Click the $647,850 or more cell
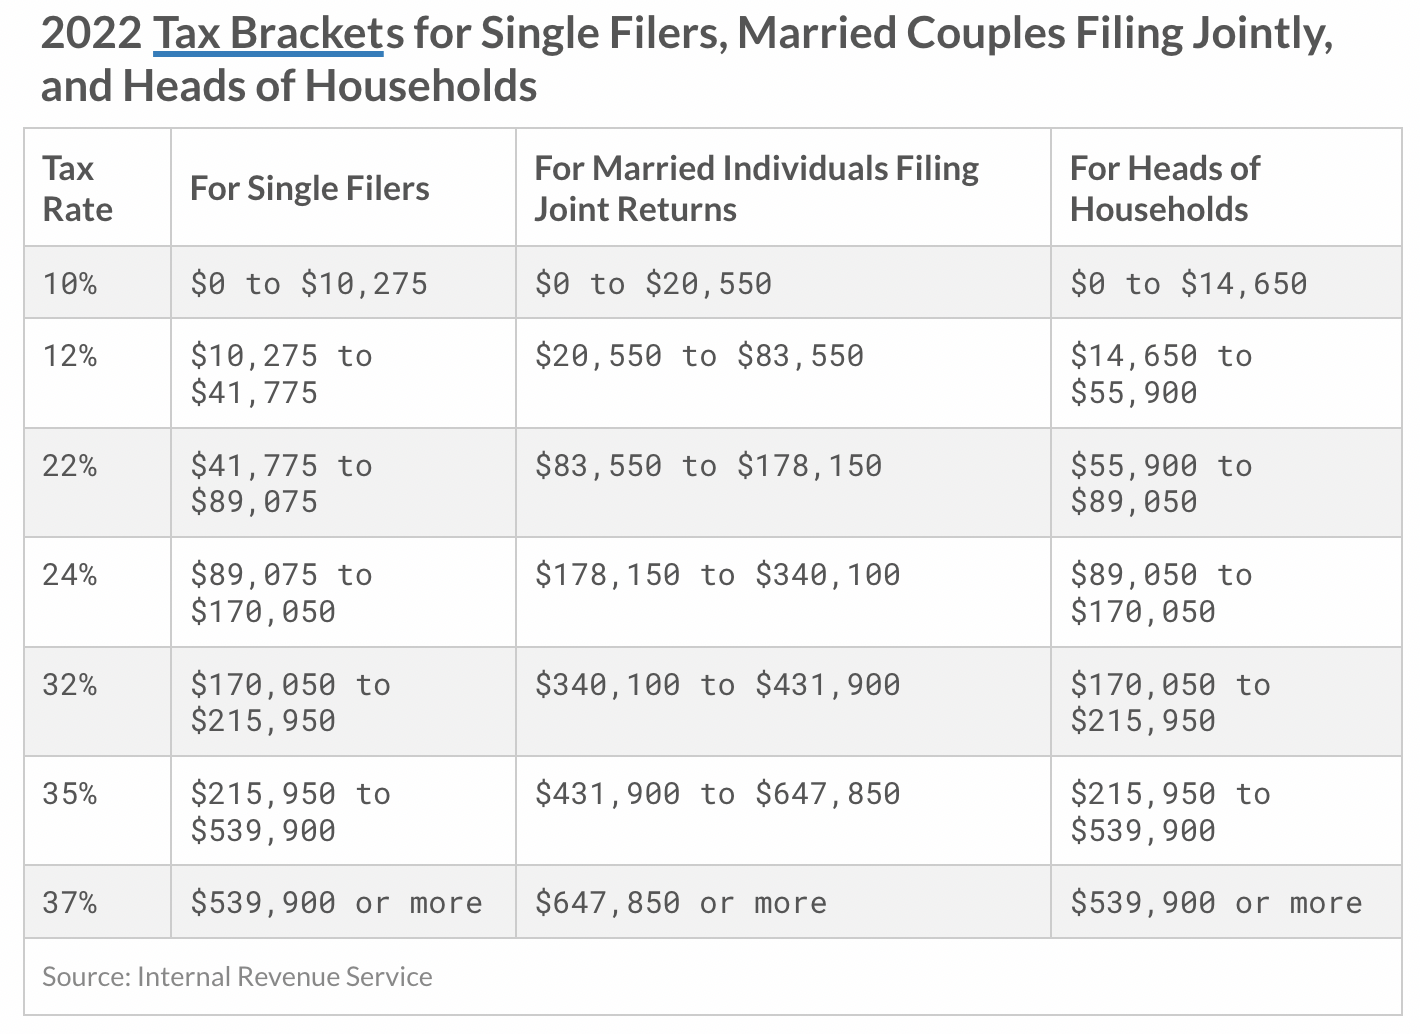Screen dimensions: 1420x1034 [681, 903]
